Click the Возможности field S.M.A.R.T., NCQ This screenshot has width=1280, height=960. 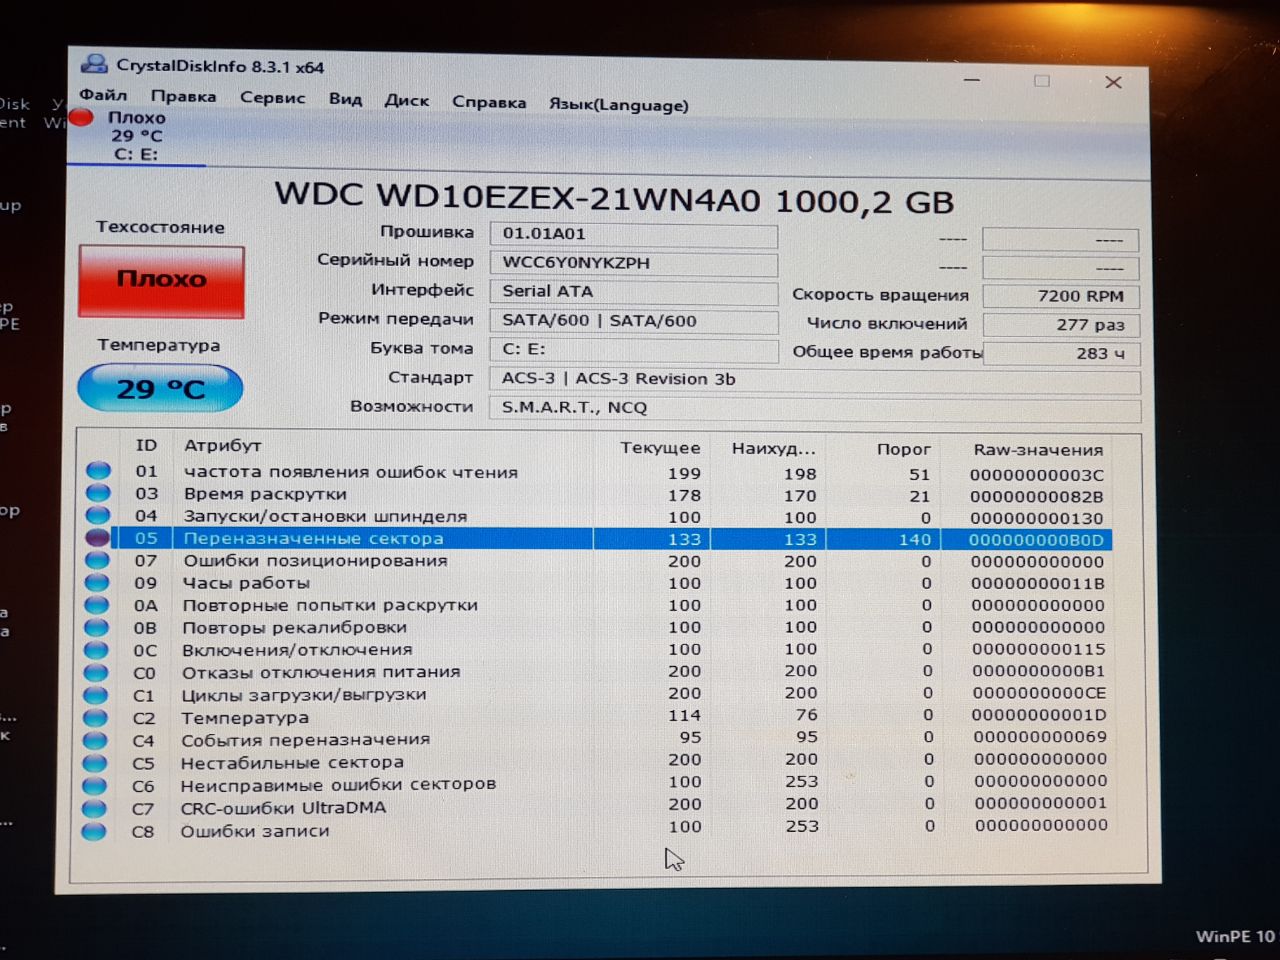[814, 408]
